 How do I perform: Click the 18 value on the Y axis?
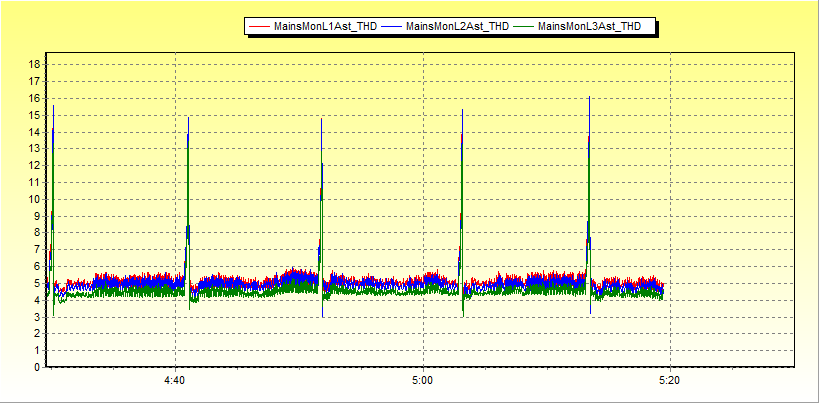pos(33,64)
